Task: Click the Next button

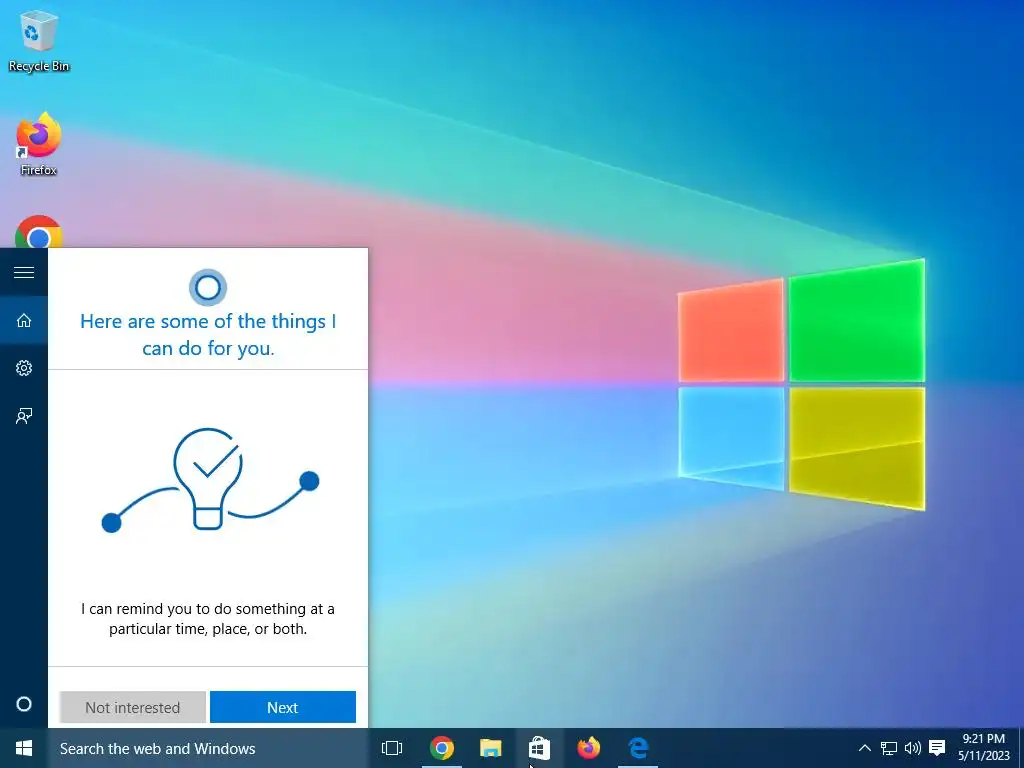Action: (x=283, y=707)
